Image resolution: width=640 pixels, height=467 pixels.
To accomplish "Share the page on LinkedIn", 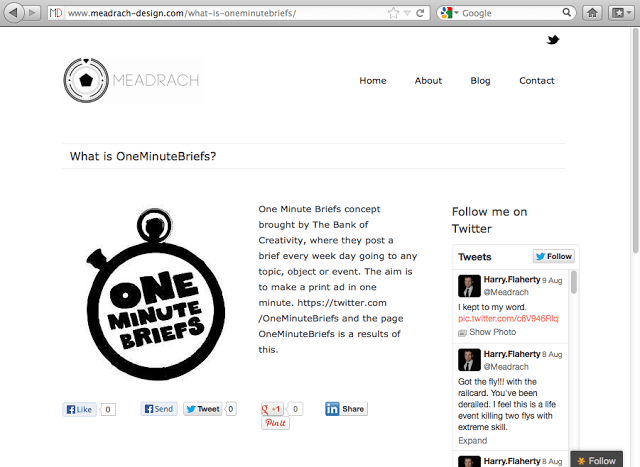I will (x=345, y=409).
